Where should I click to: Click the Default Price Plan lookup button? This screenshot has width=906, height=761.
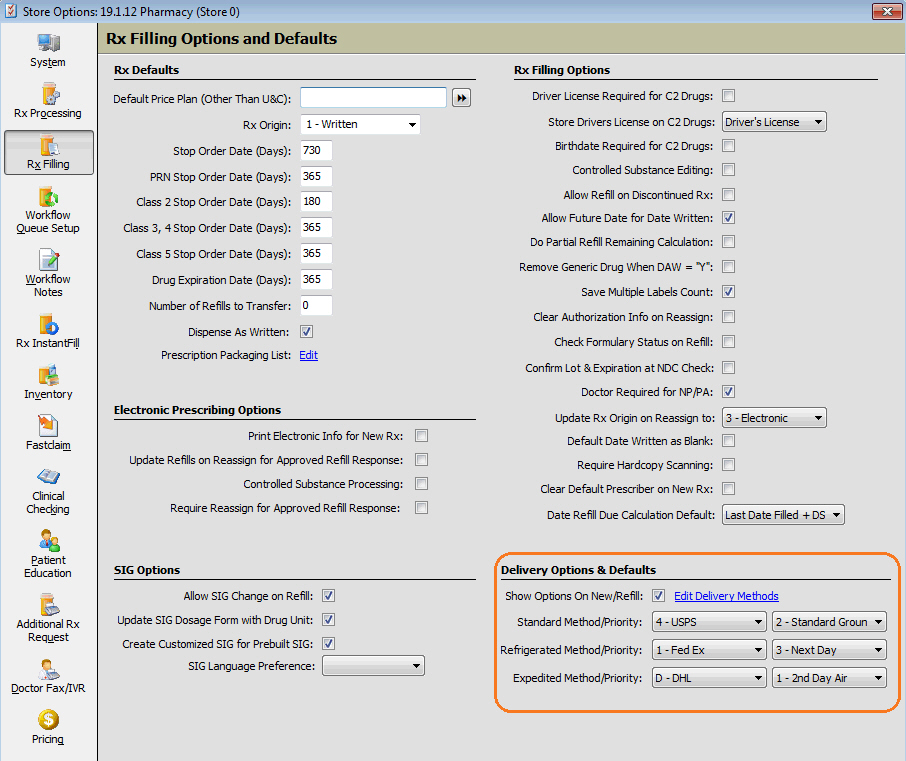click(461, 98)
